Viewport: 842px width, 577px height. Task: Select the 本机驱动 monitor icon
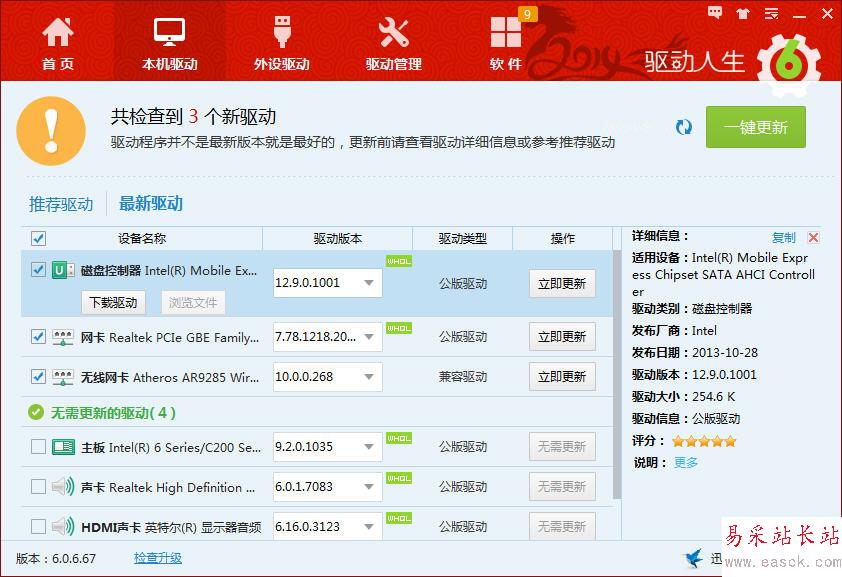pyautogui.click(x=169, y=32)
